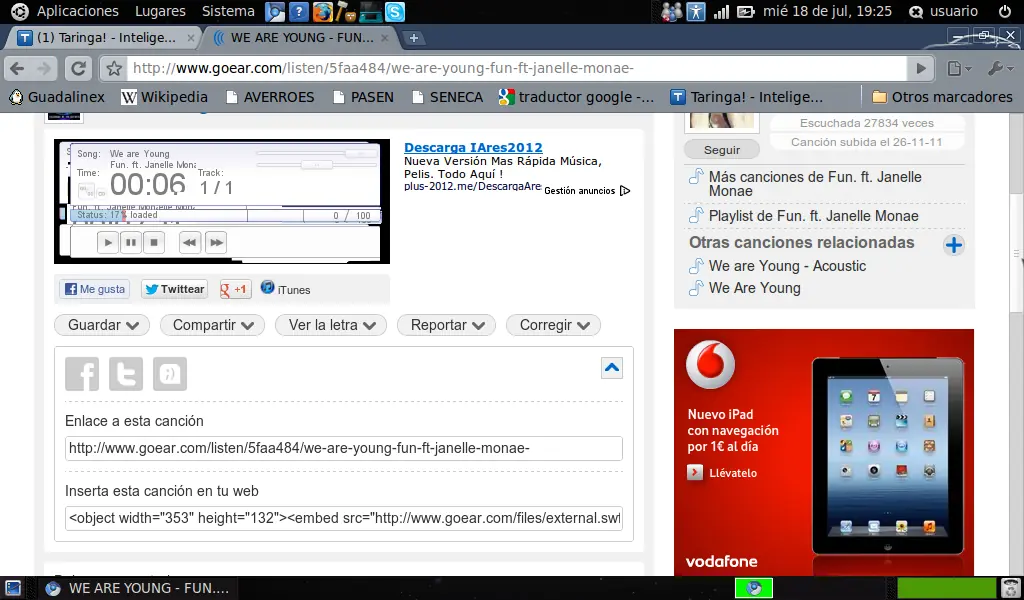
Task: Click the play button in the goear player
Action: click(108, 242)
